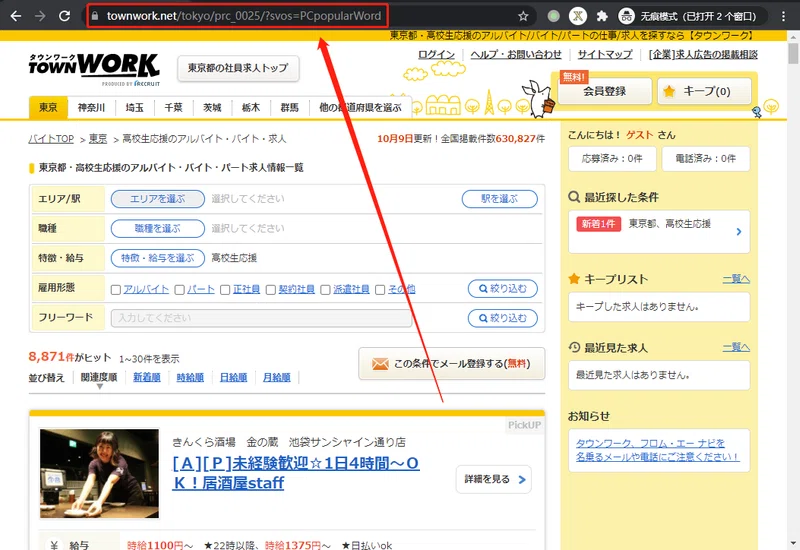
Task: Click the izakaya staff job photo thumbnail
Action: [x=99, y=473]
